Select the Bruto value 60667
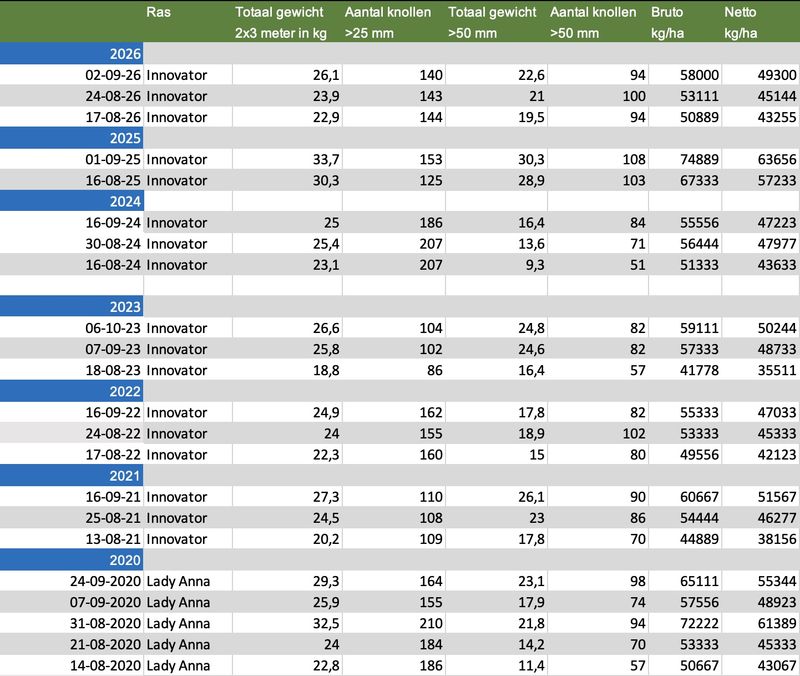The height and width of the screenshot is (676, 800). (699, 496)
